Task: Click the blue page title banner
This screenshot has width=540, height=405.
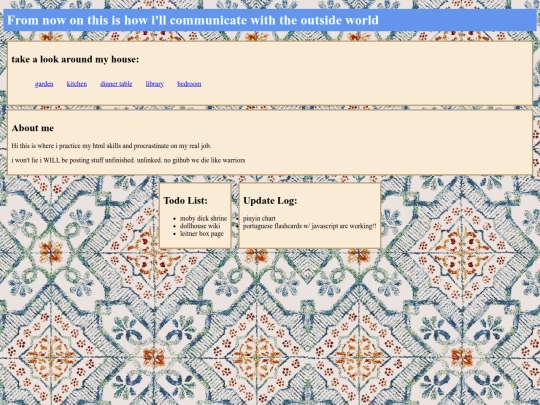Action: (270, 20)
